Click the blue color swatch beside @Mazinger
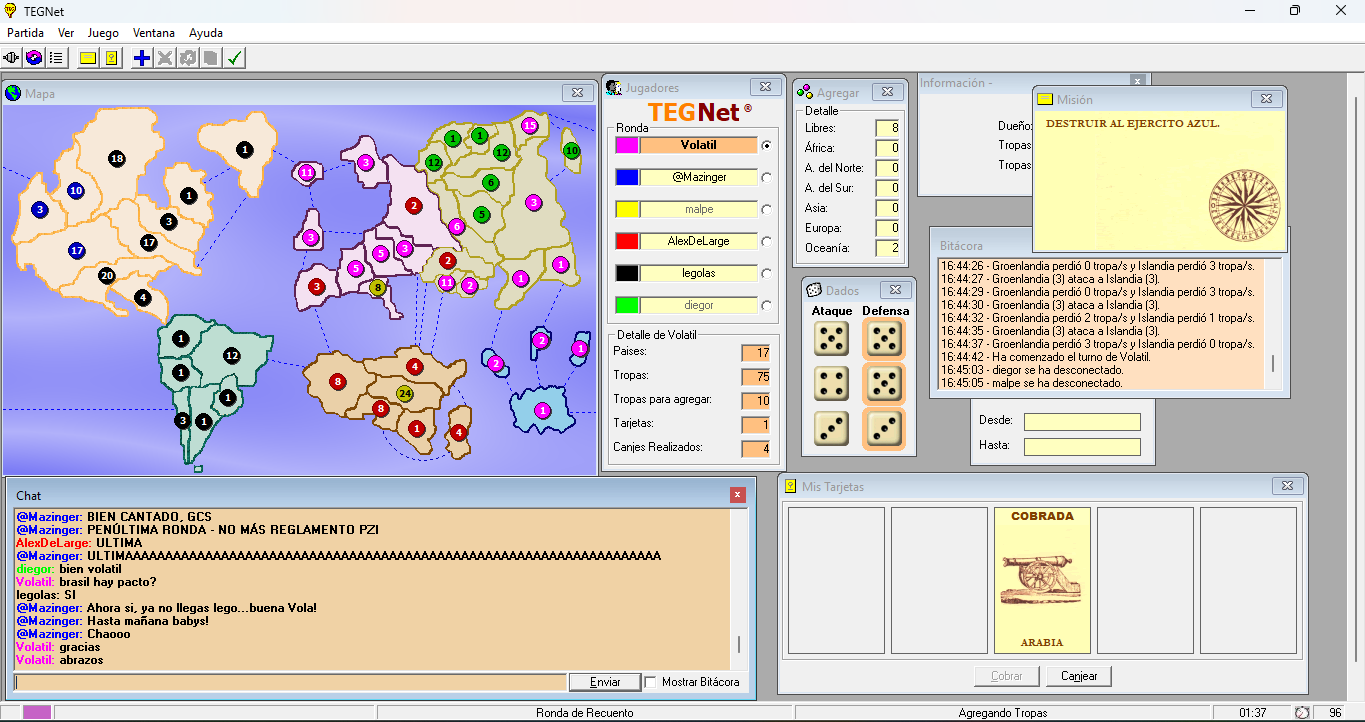 coord(627,177)
